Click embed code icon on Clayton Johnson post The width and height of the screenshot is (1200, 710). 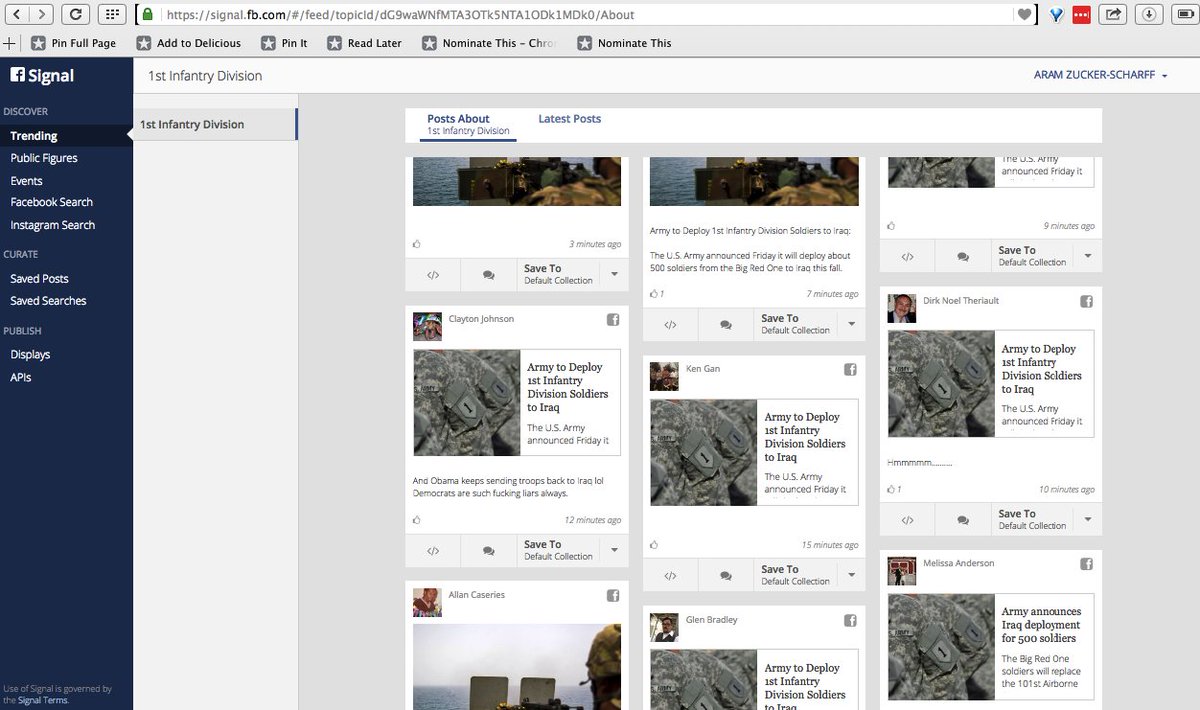coord(433,551)
